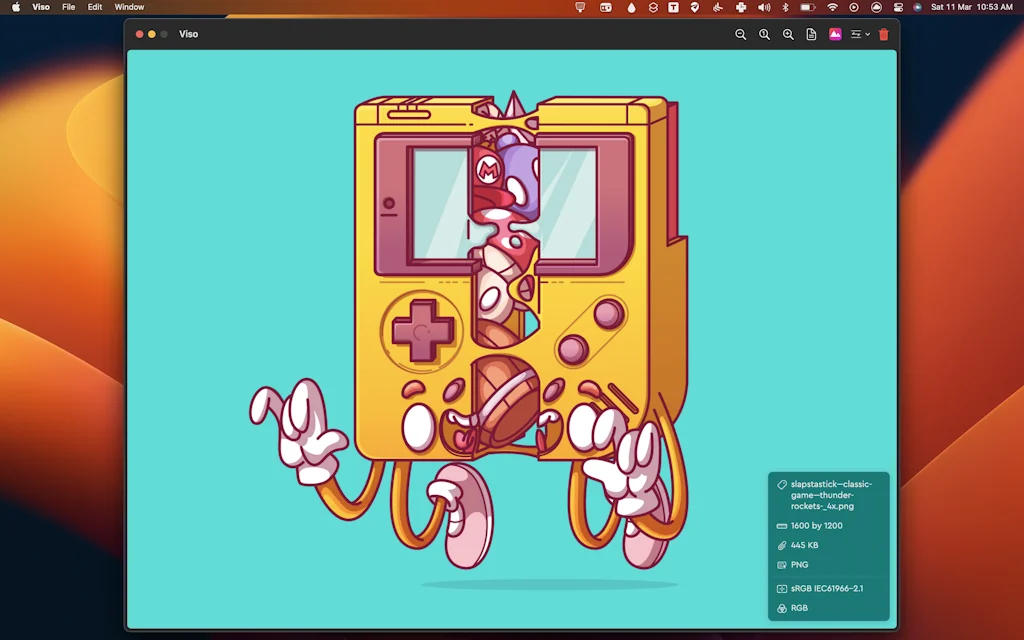The height and width of the screenshot is (640, 1024).
Task: Click the Wi-Fi icon in menu bar
Action: [x=832, y=7]
